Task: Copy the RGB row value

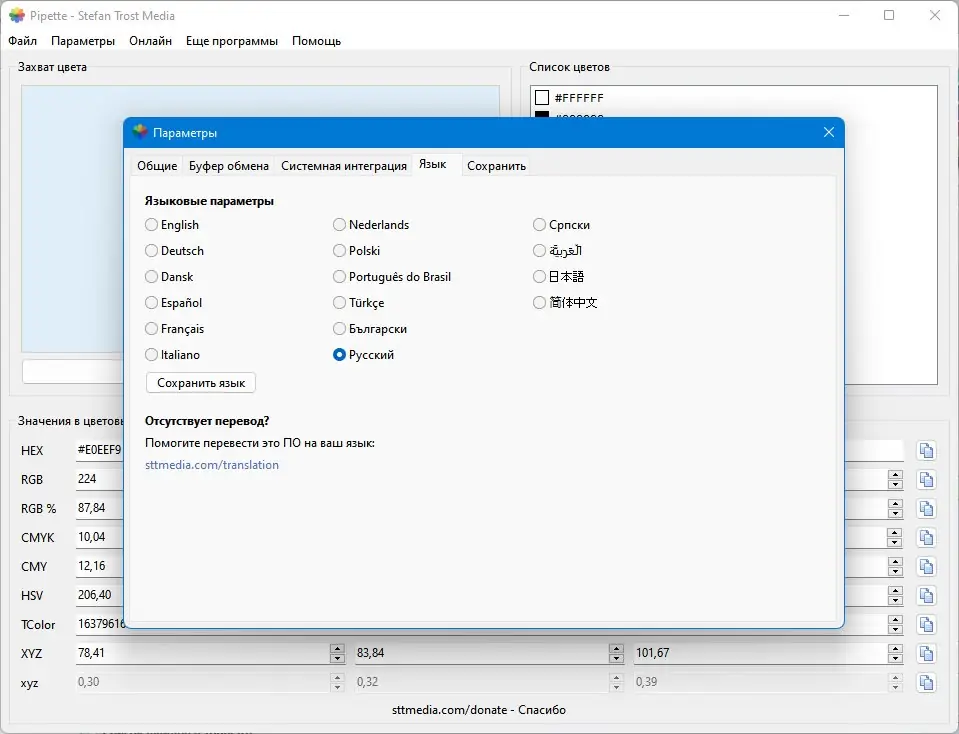Action: 927,480
